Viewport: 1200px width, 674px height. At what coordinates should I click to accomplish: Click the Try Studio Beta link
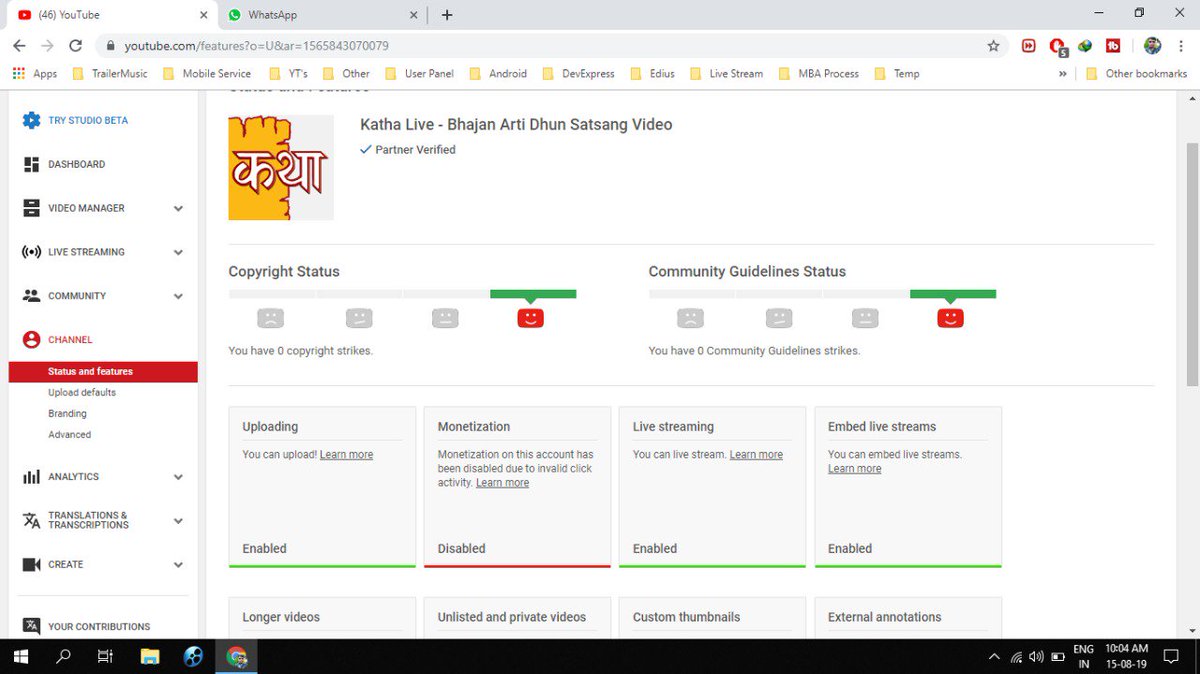88,120
